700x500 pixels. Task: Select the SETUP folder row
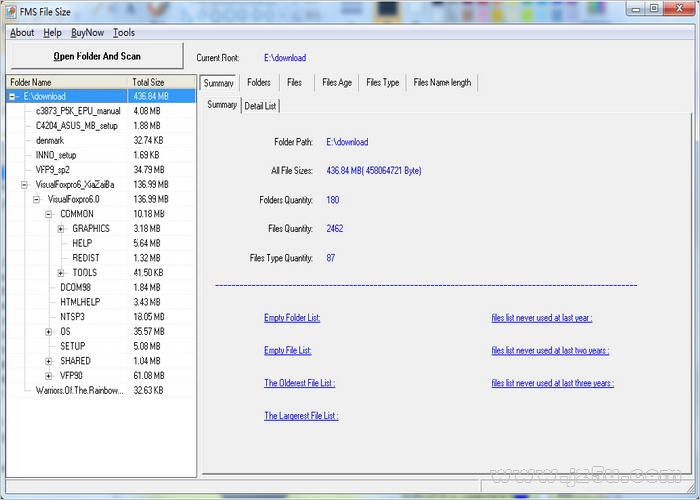[x=73, y=346]
